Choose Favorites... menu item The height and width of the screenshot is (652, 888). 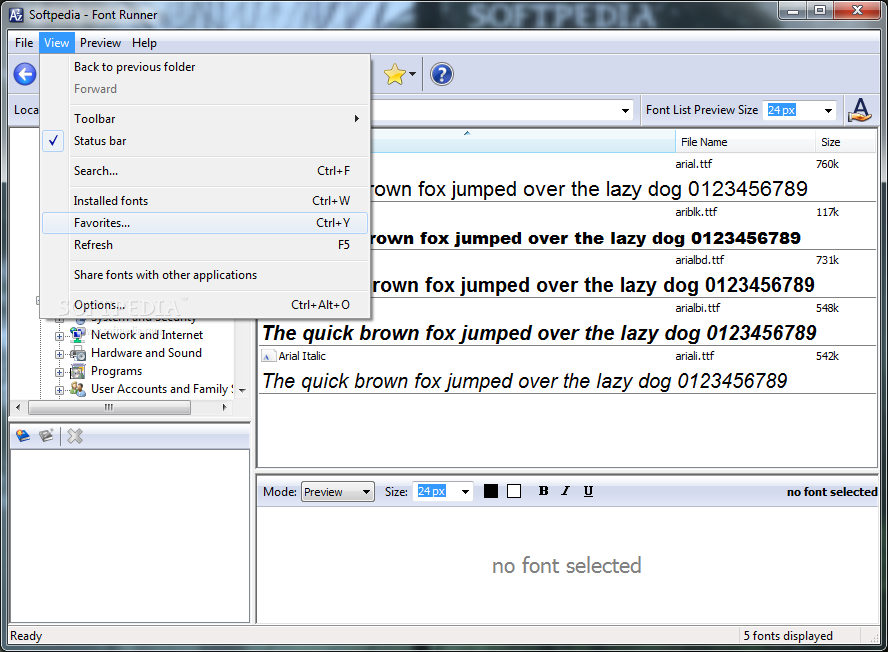(205, 223)
